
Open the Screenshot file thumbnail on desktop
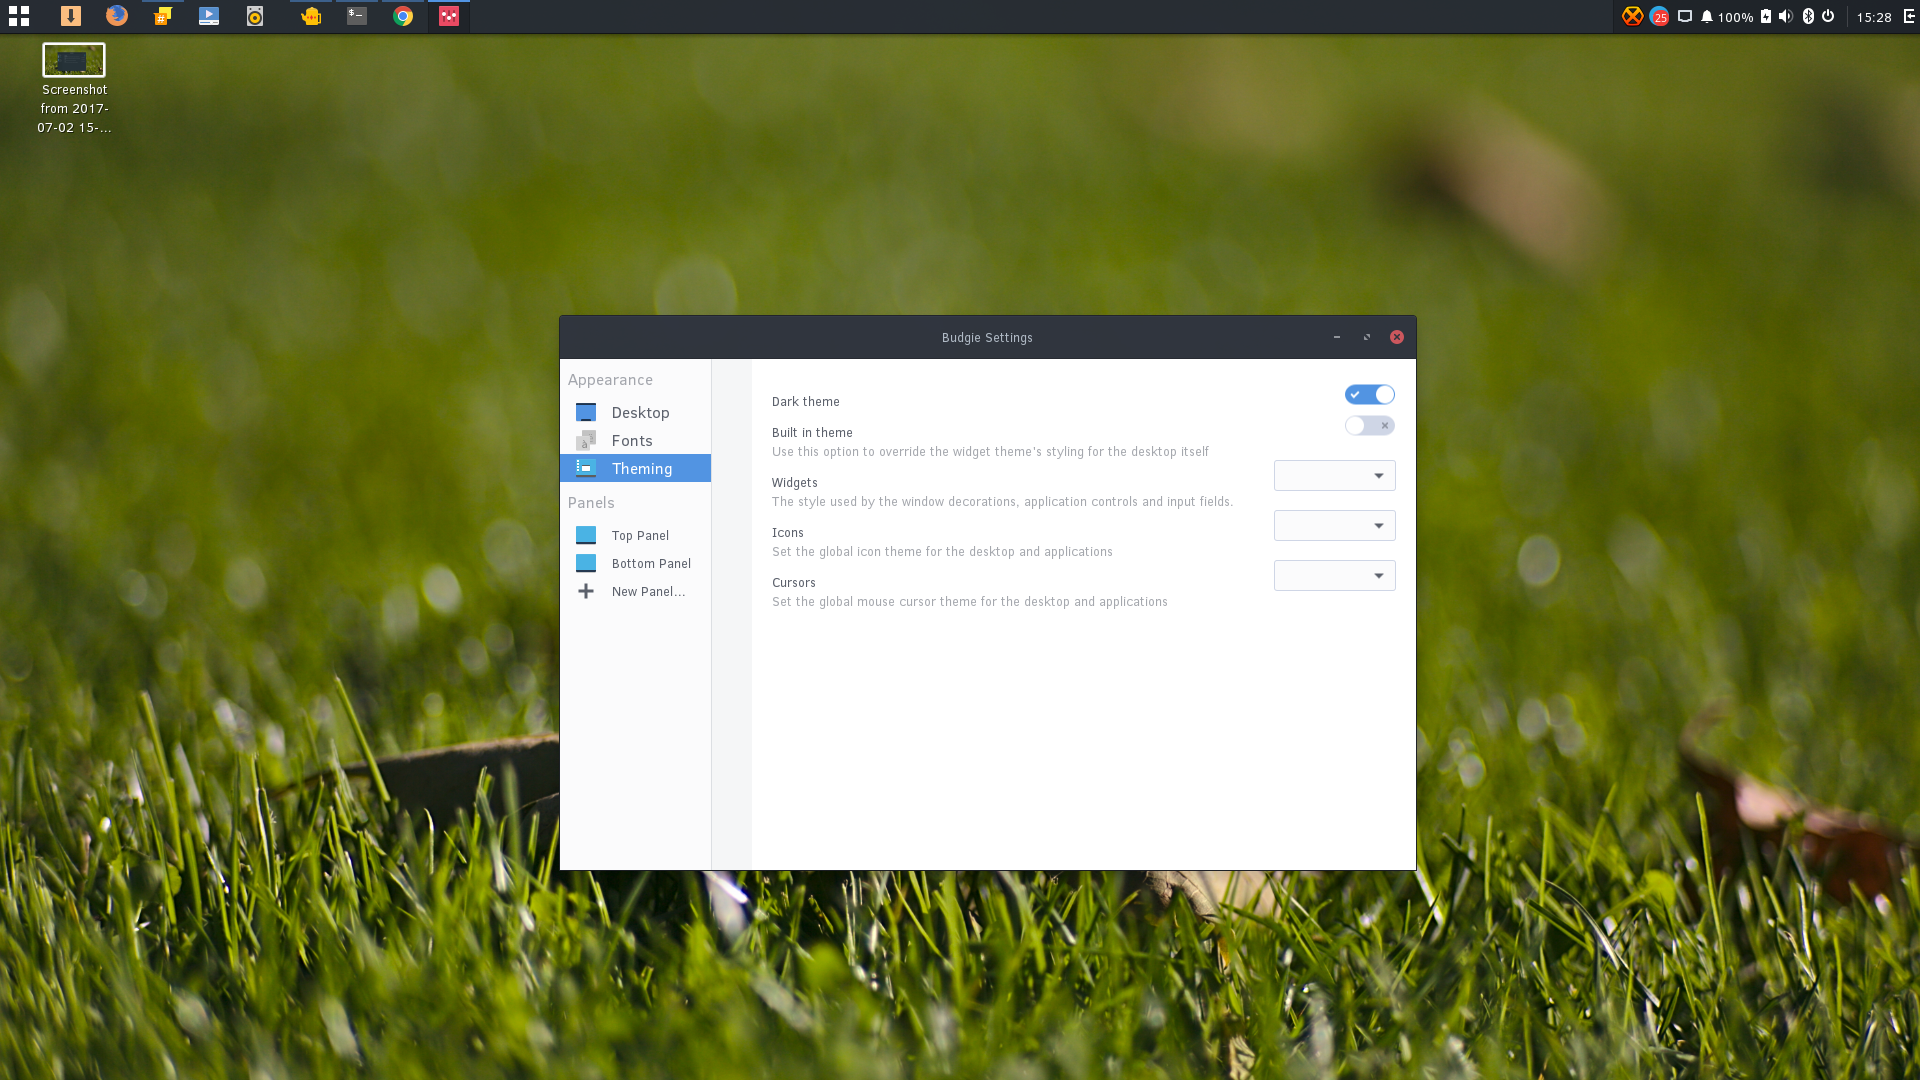pos(74,60)
